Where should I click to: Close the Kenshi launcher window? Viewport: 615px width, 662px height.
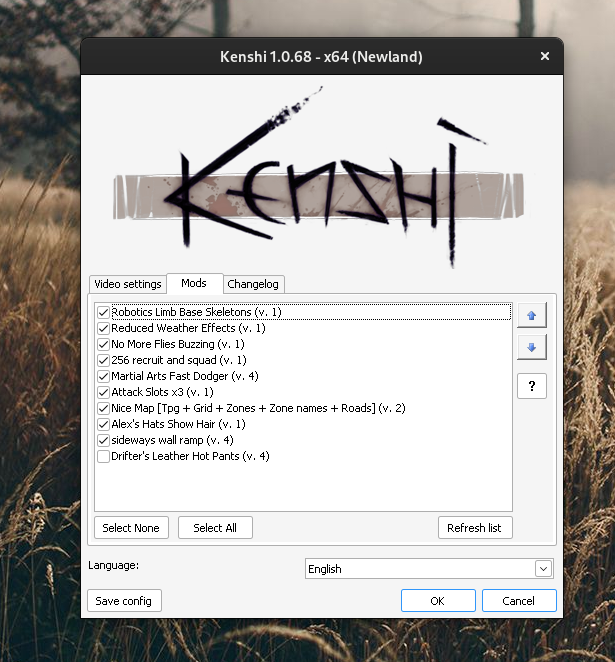(545, 56)
